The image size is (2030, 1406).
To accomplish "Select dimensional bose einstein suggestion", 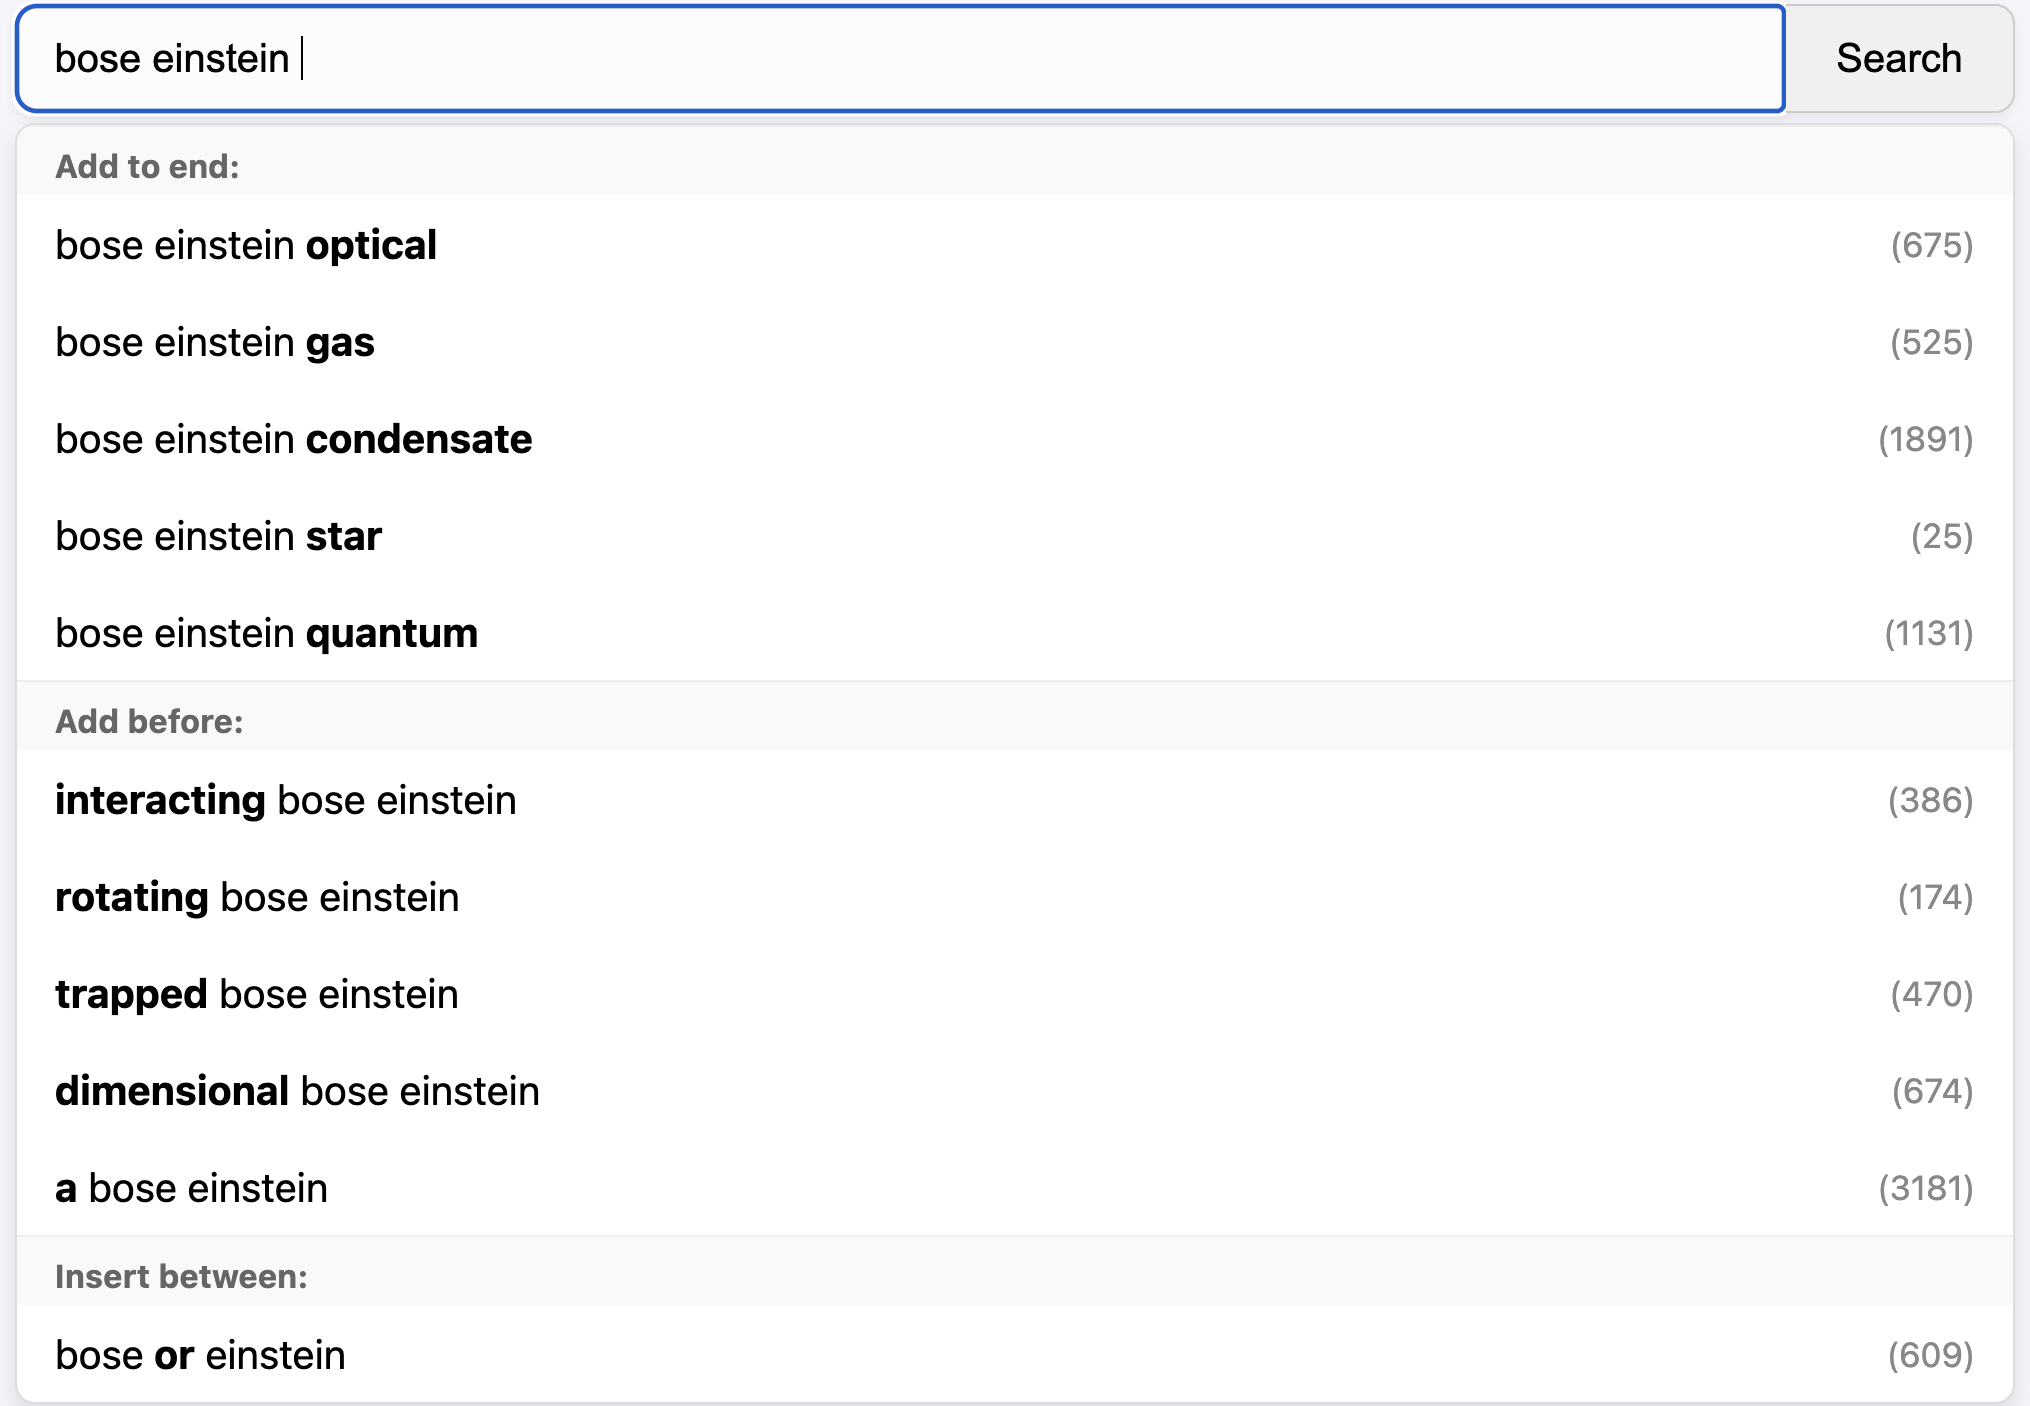I will [1014, 1091].
